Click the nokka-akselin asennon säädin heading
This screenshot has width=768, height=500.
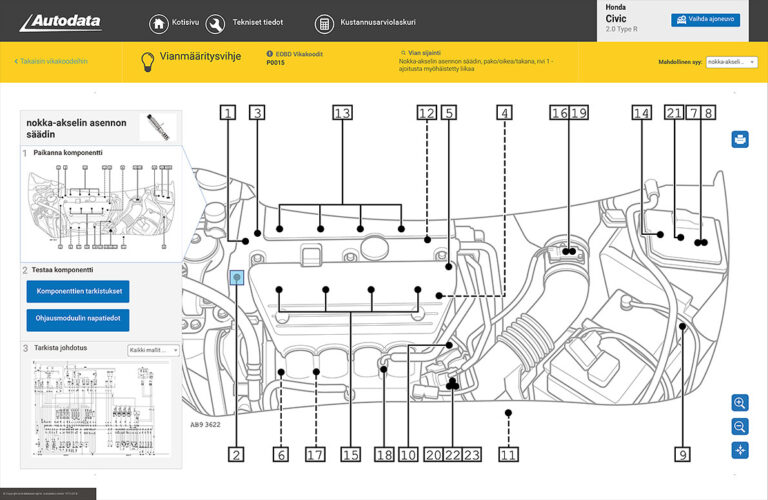(x=76, y=128)
